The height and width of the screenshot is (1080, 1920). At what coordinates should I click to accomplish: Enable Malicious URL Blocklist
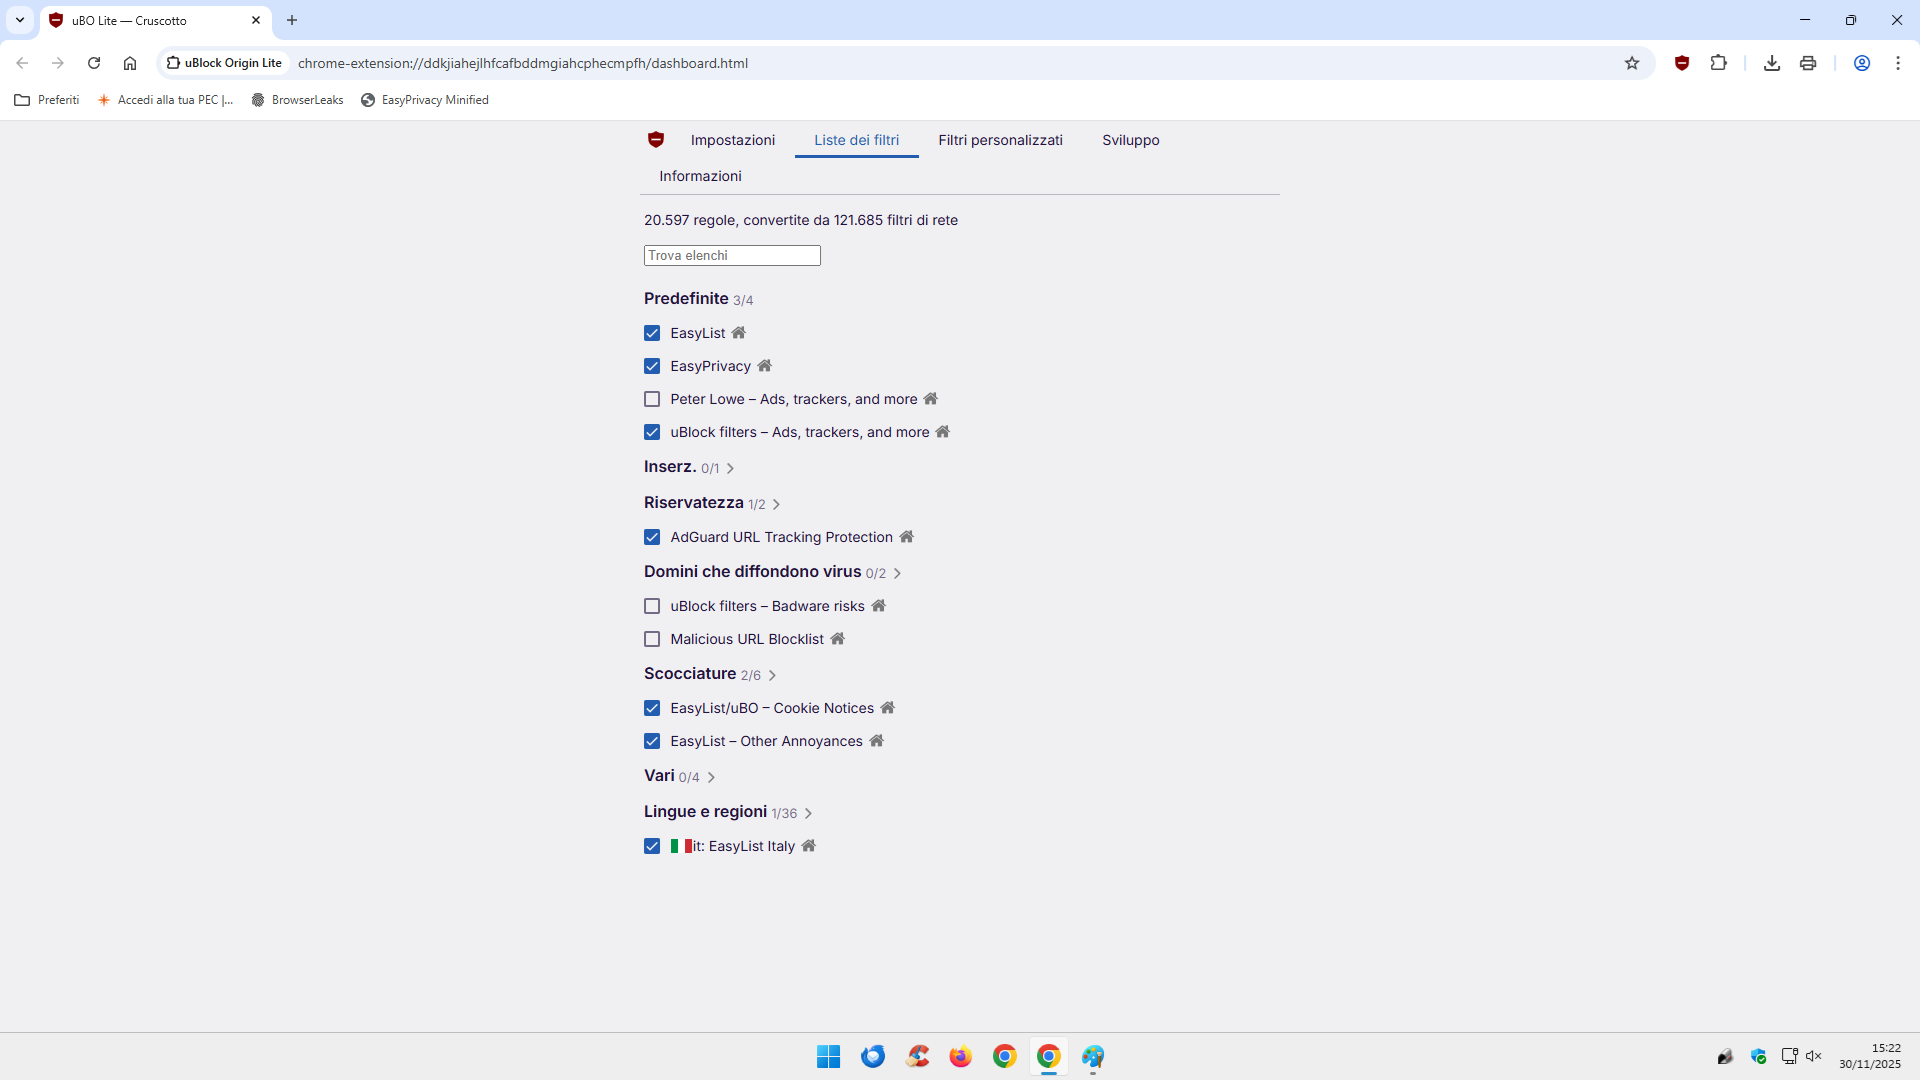(x=652, y=639)
